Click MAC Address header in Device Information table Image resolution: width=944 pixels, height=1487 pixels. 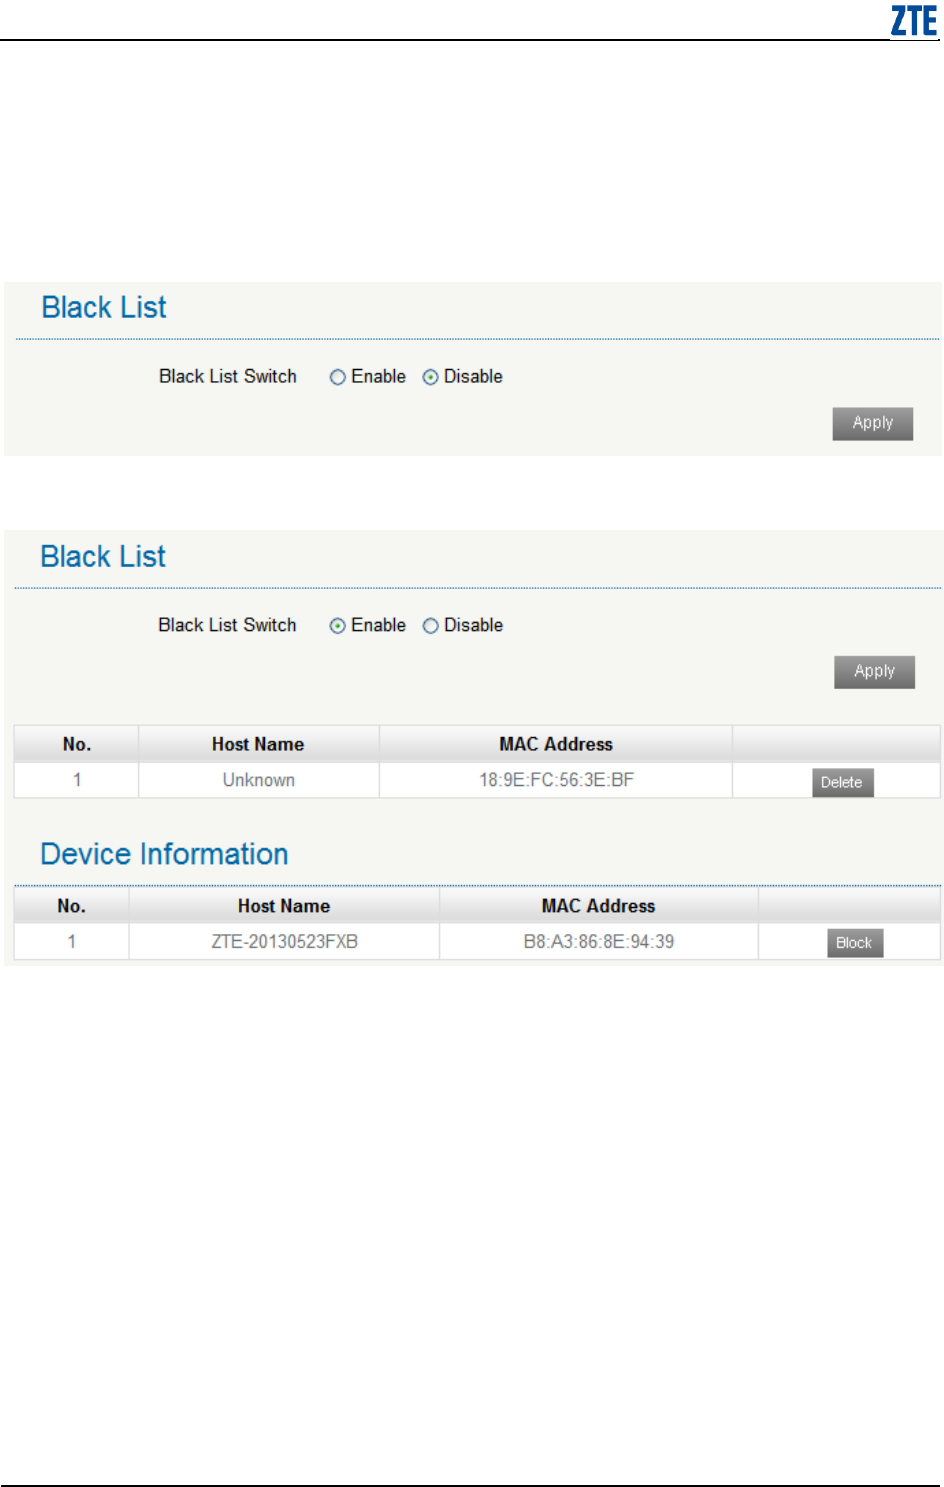point(598,906)
